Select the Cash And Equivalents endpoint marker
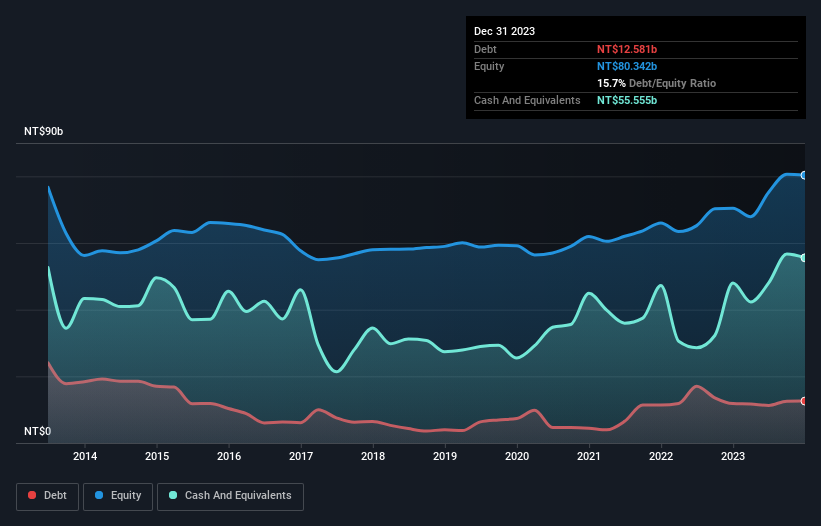 pyautogui.click(x=804, y=258)
